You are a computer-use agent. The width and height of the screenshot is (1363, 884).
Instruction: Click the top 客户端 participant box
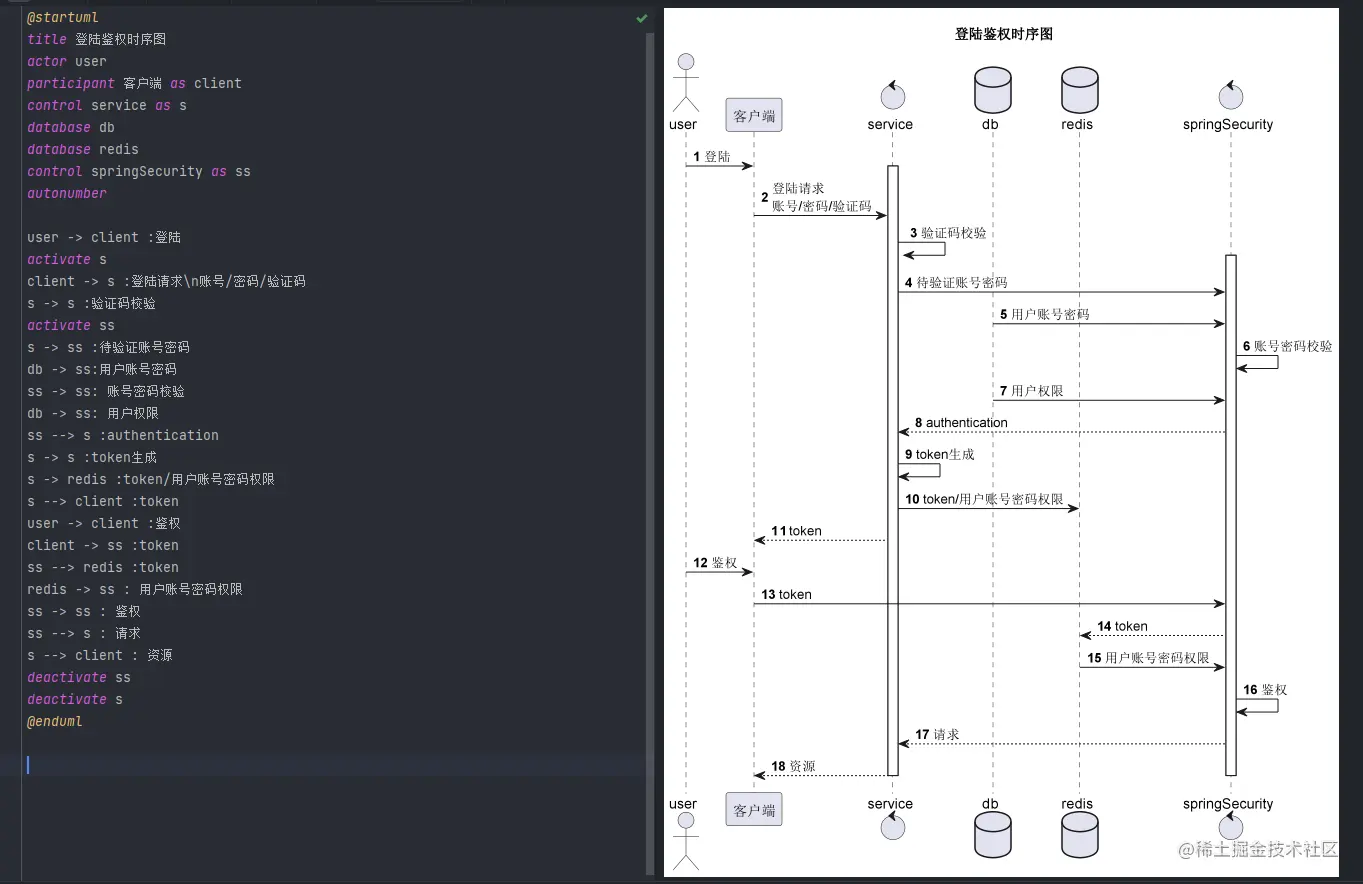tap(754, 116)
